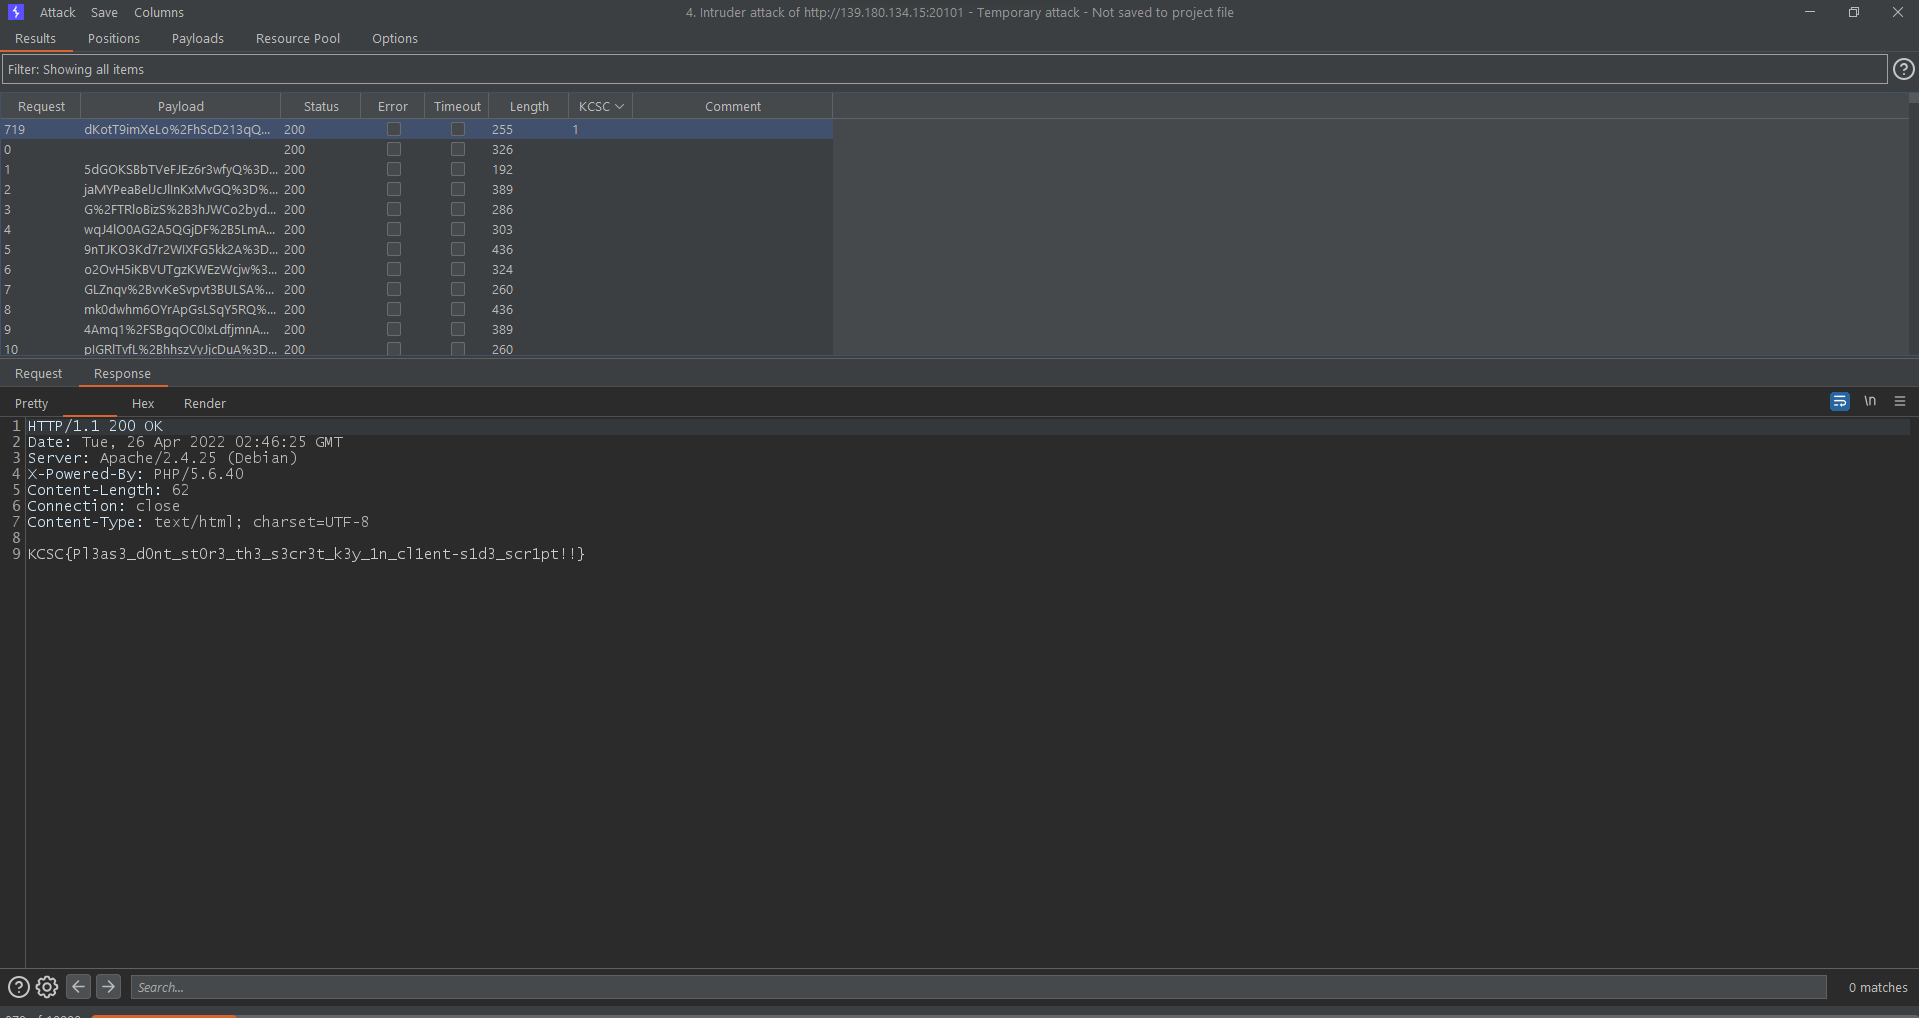This screenshot has width=1919, height=1018.
Task: Toggle Timeout checkbox for request 719
Action: 458,129
